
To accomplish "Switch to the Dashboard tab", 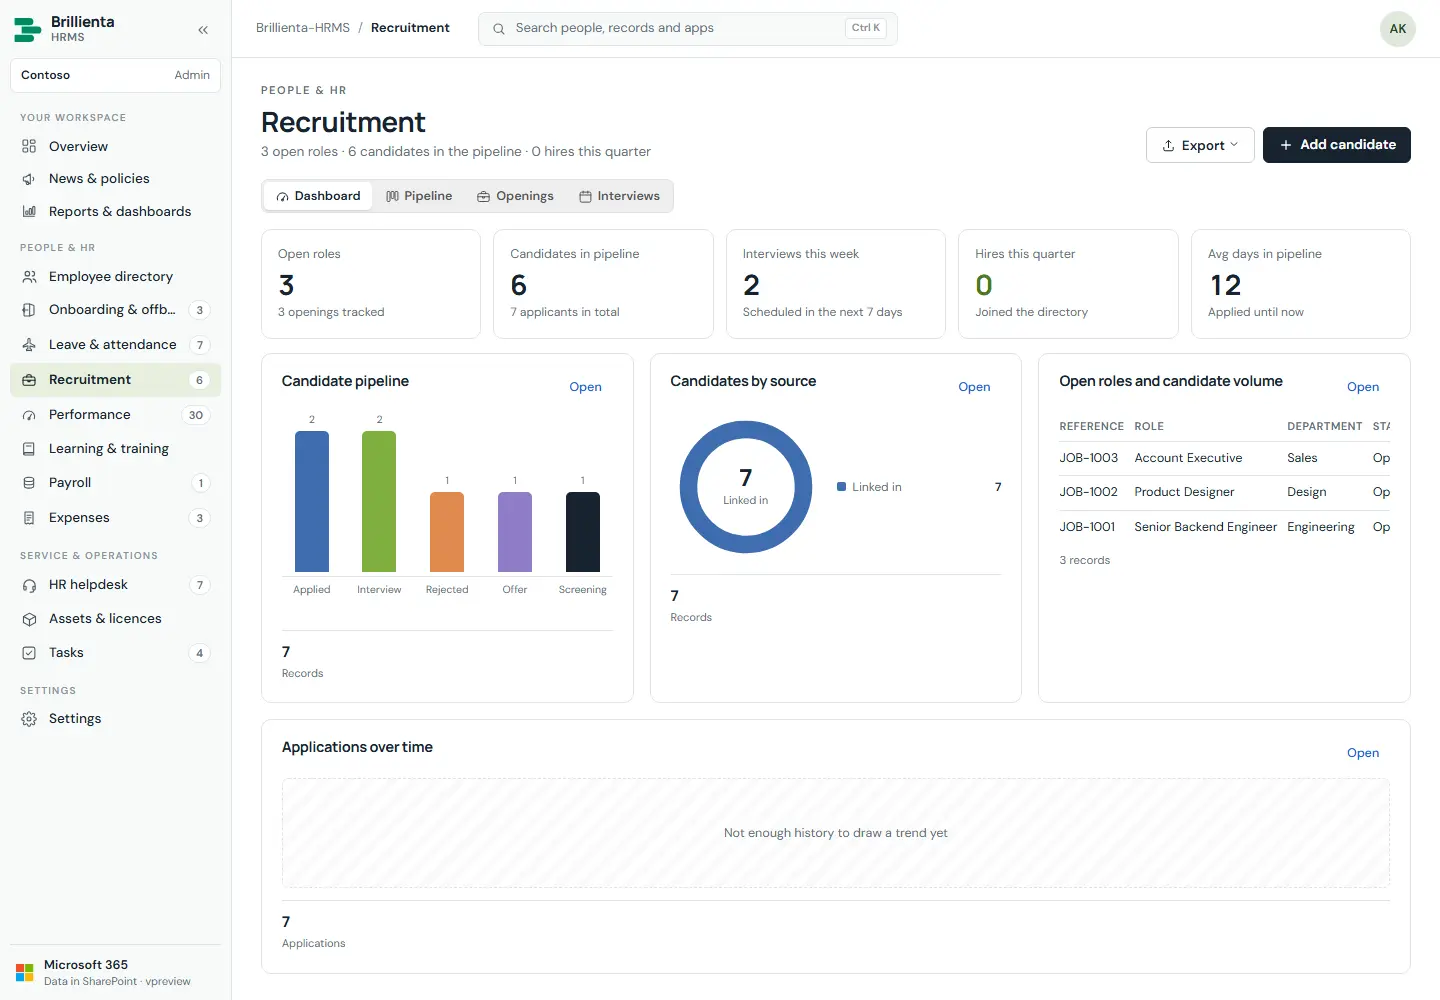I will click(318, 196).
